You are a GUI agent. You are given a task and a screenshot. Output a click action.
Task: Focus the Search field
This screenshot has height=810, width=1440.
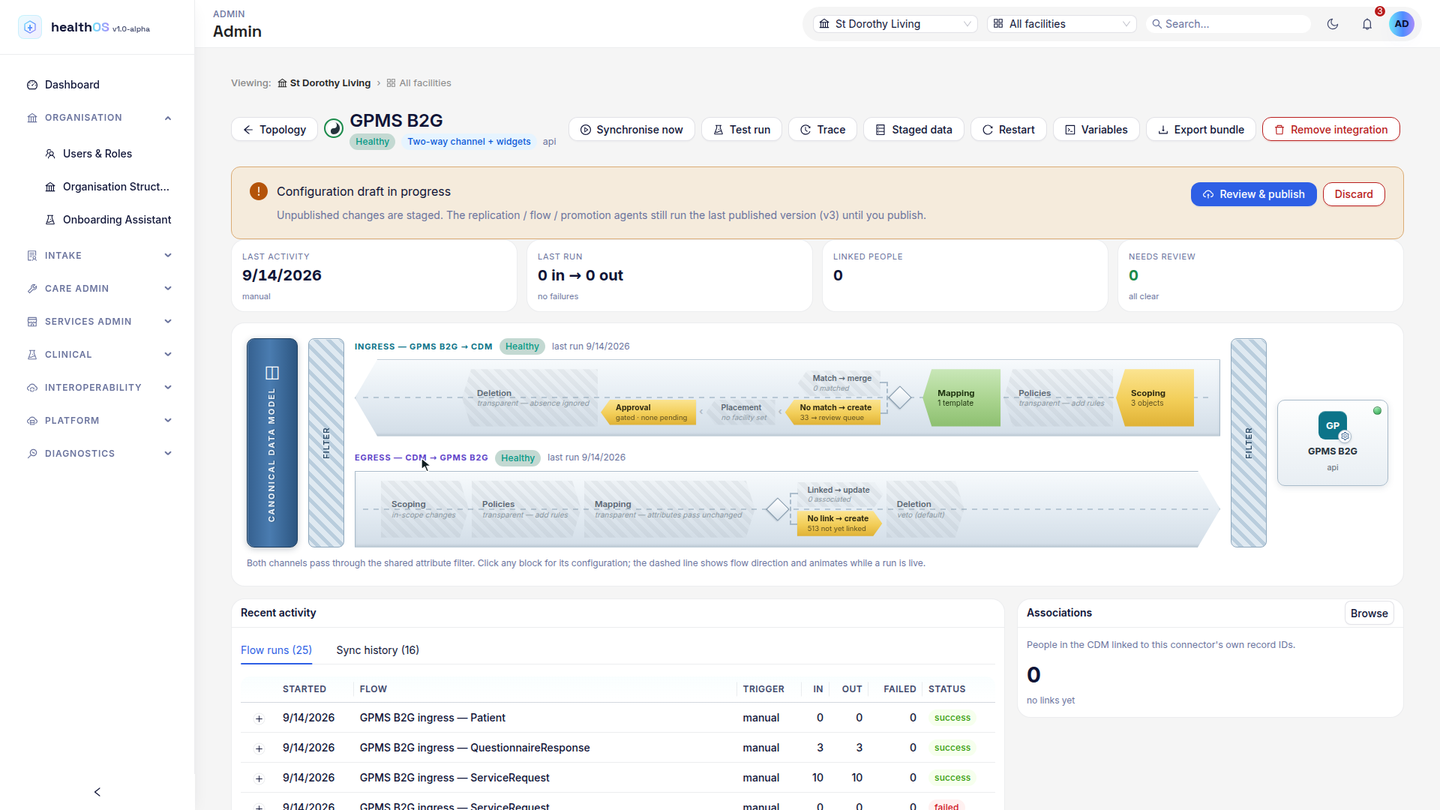1228,24
